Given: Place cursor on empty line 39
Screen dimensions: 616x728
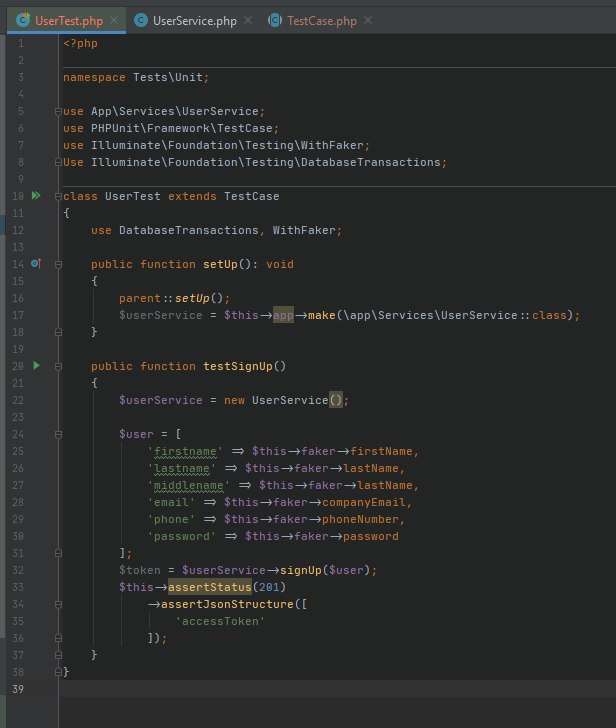Looking at the screenshot, I should pos(337,689).
